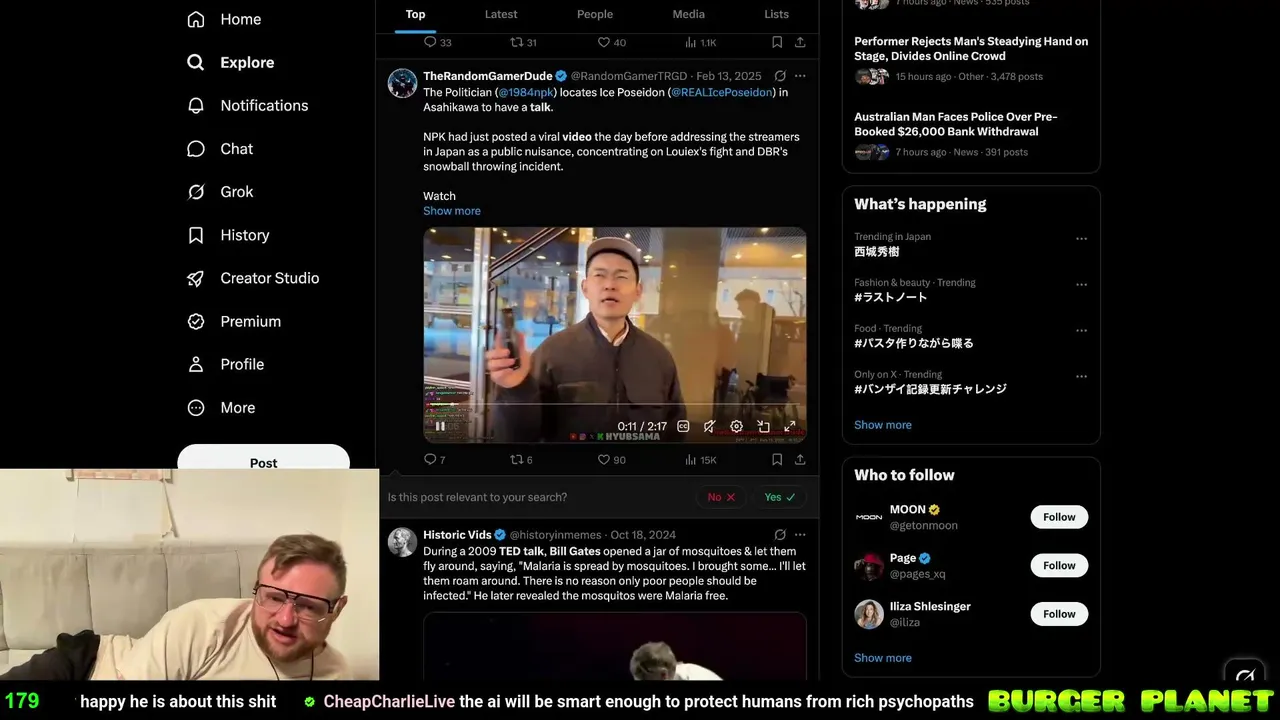Open the Historic Vids display name link
Viewport: 1280px width, 720px height.
457,535
